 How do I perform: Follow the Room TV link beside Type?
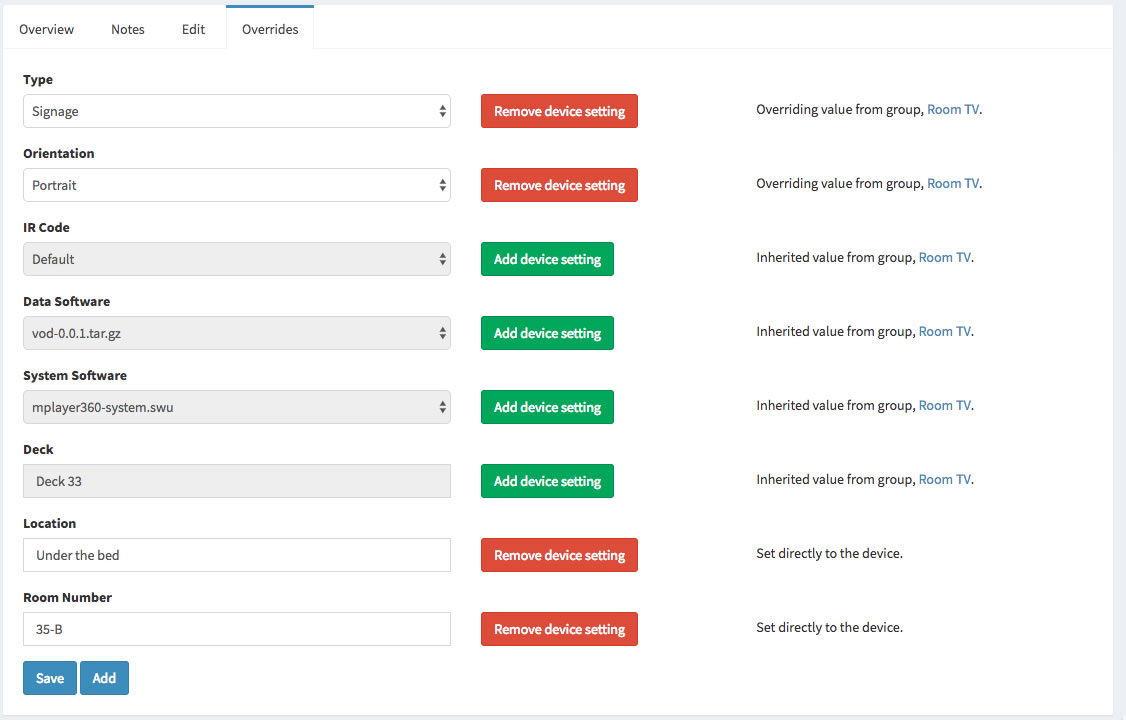tap(953, 110)
